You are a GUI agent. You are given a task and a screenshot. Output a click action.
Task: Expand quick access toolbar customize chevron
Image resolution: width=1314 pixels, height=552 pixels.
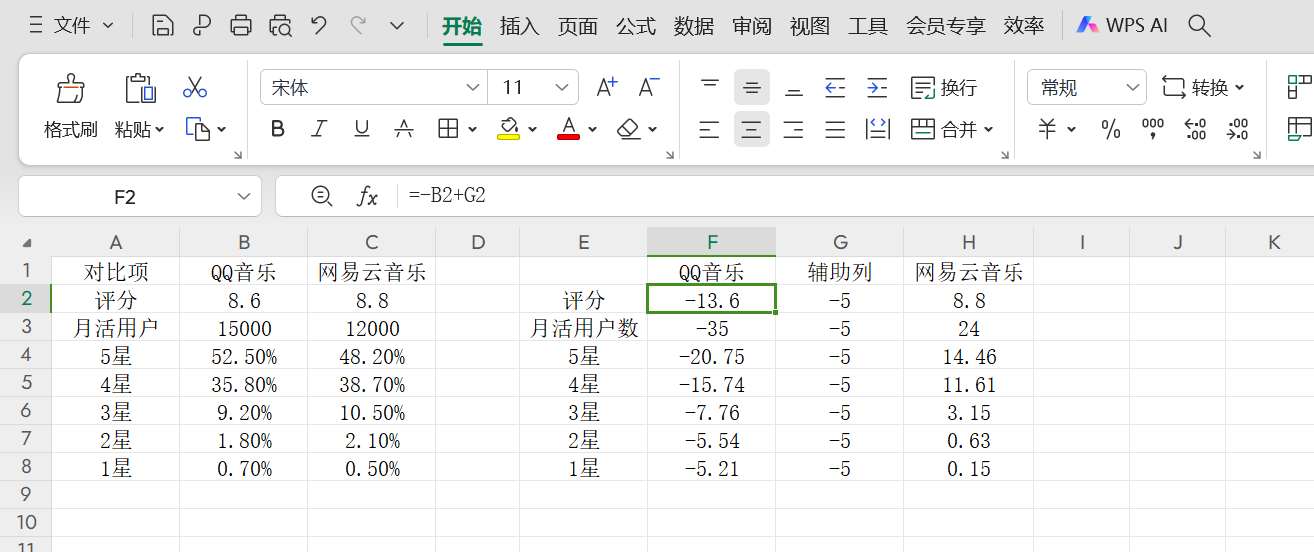tap(397, 26)
